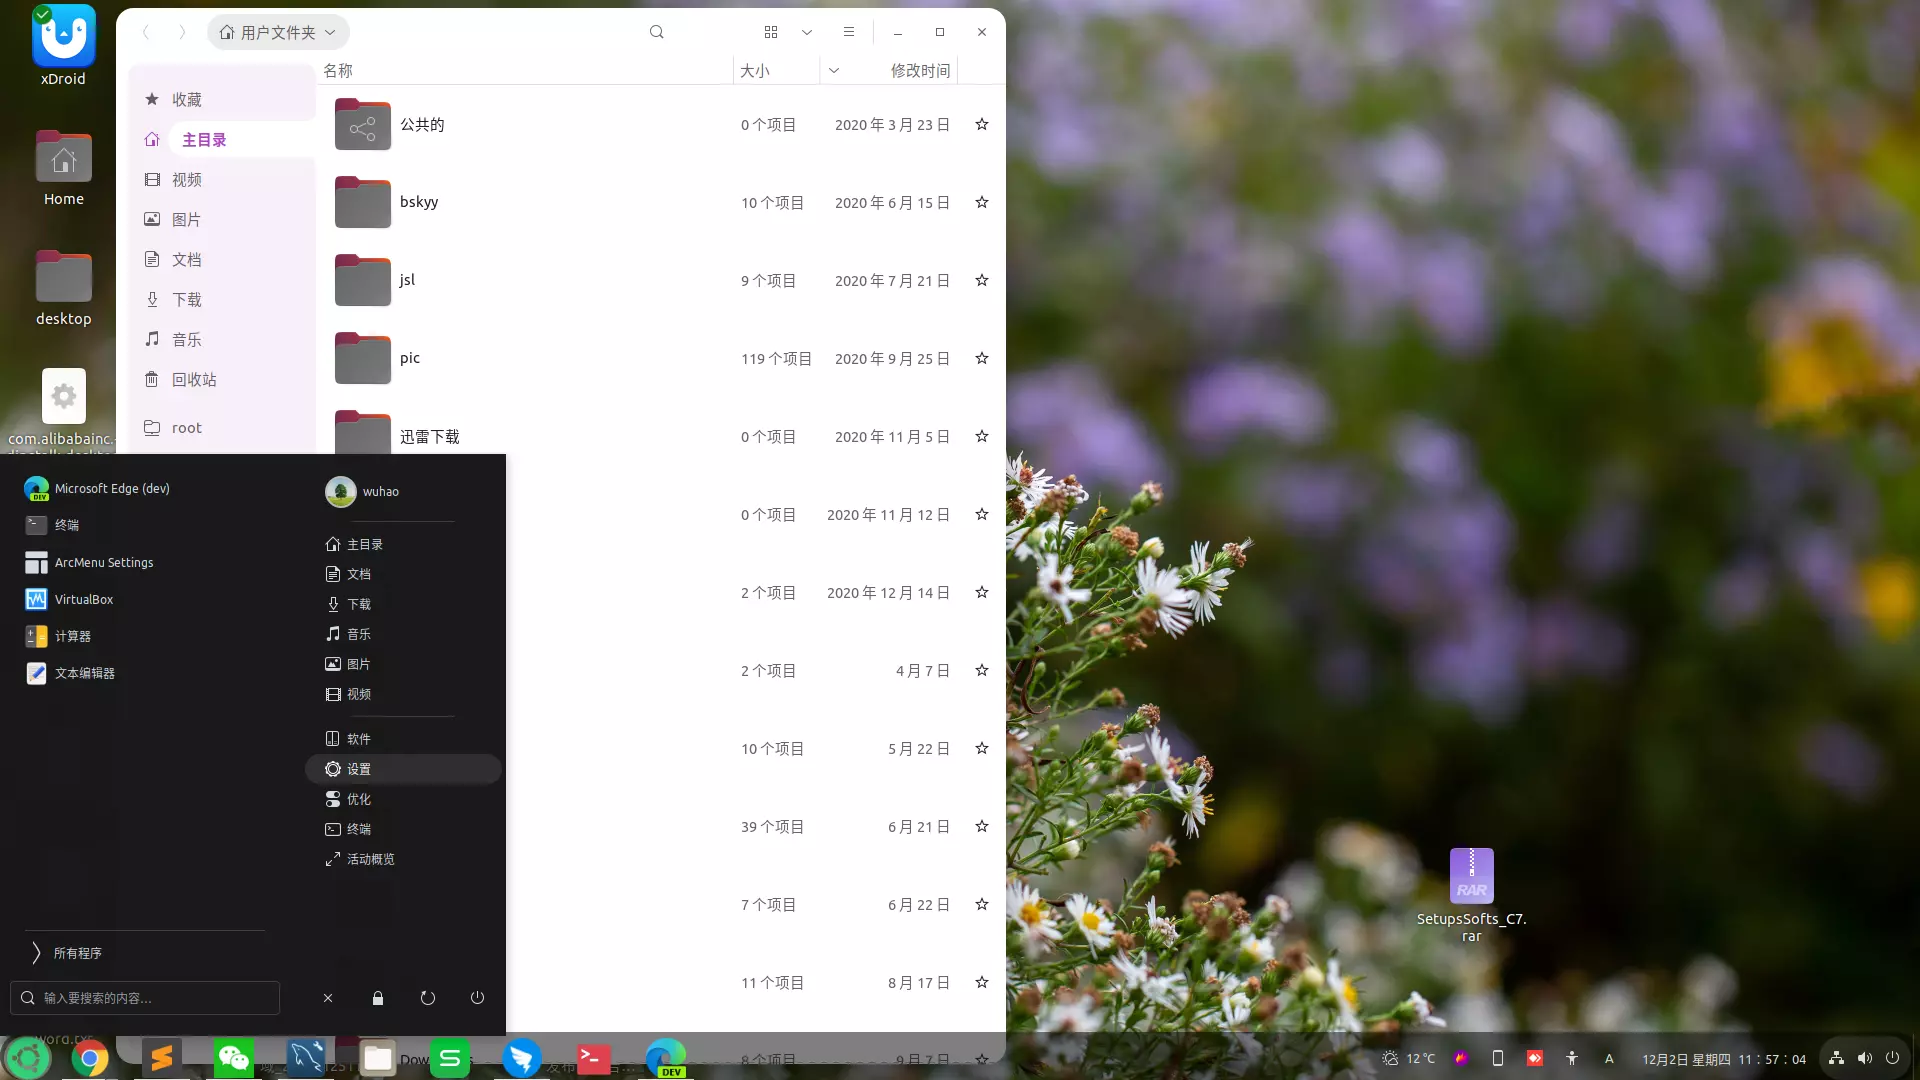This screenshot has height=1080, width=1920.
Task: Focus the ArcMenu search field
Action: [x=145, y=998]
